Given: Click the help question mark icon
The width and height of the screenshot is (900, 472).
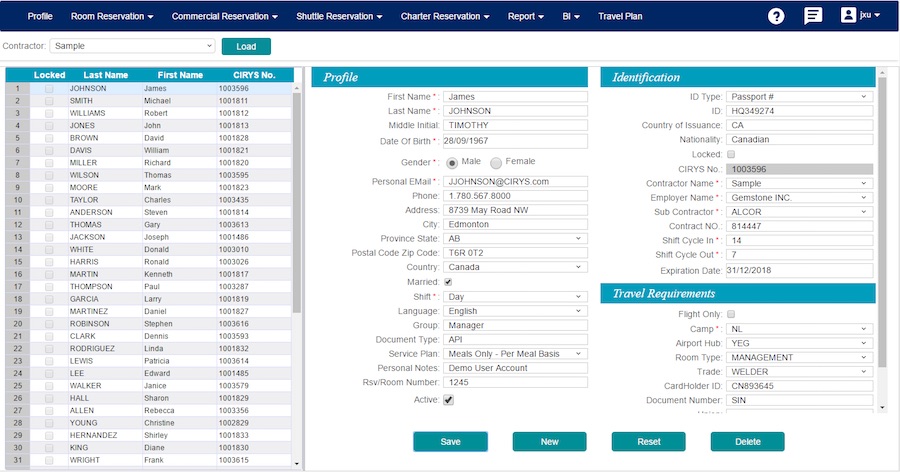Looking at the screenshot, I should click(776, 16).
